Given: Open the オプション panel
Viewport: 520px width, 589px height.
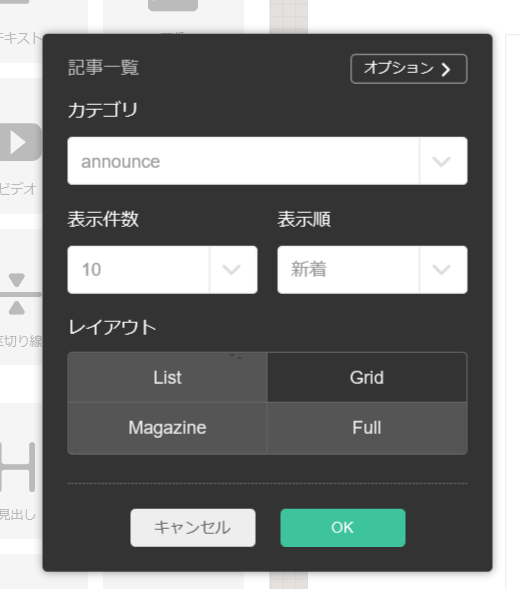Looking at the screenshot, I should (x=409, y=69).
